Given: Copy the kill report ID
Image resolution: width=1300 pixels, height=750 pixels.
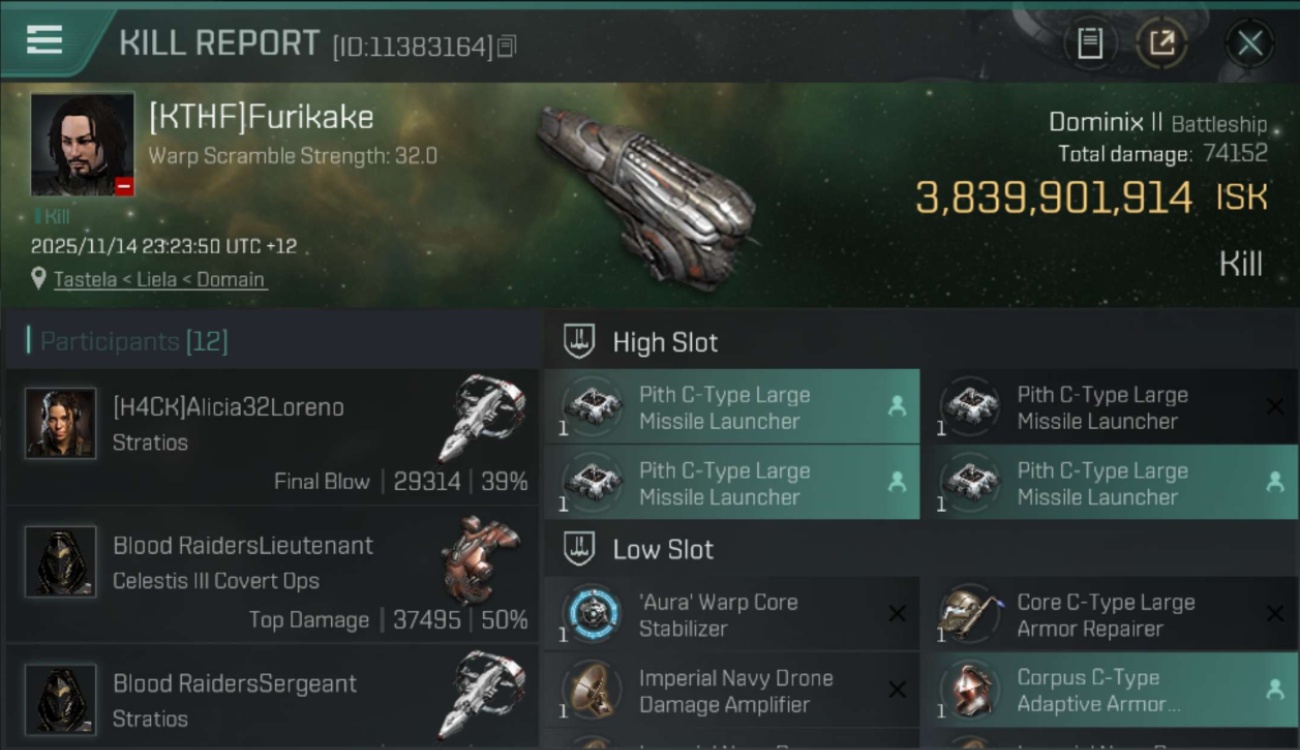Looking at the screenshot, I should (x=506, y=46).
